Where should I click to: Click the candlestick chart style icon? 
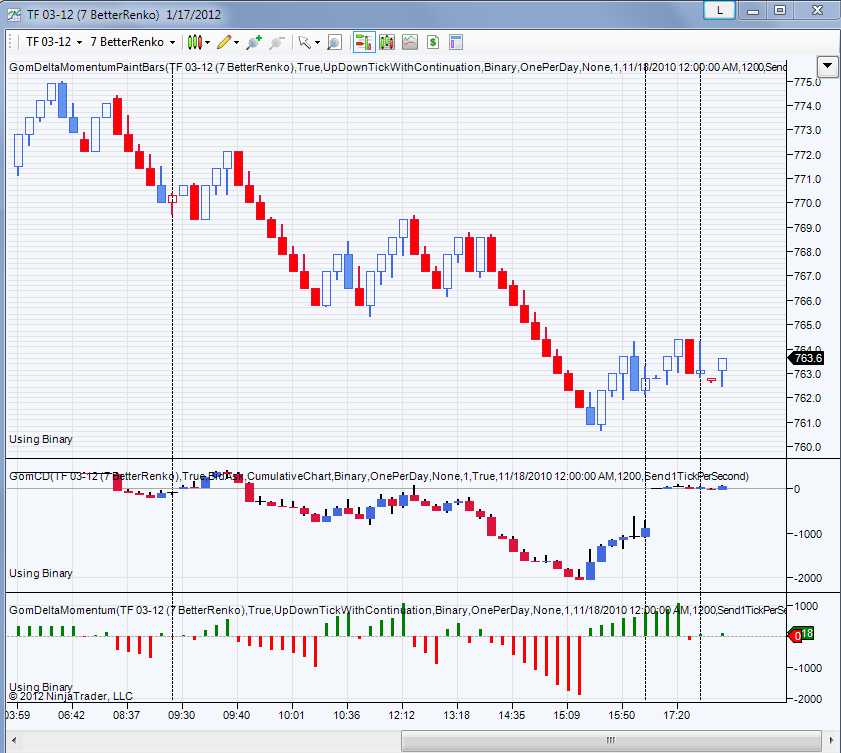[x=194, y=42]
